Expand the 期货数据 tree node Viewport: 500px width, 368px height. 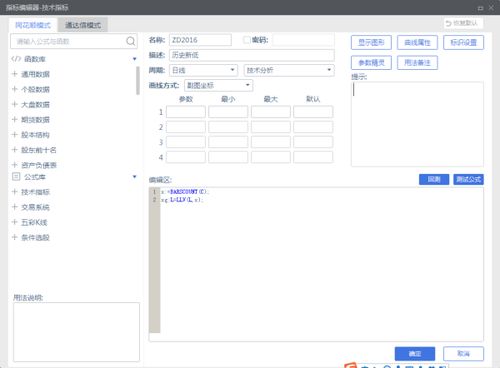[14, 119]
